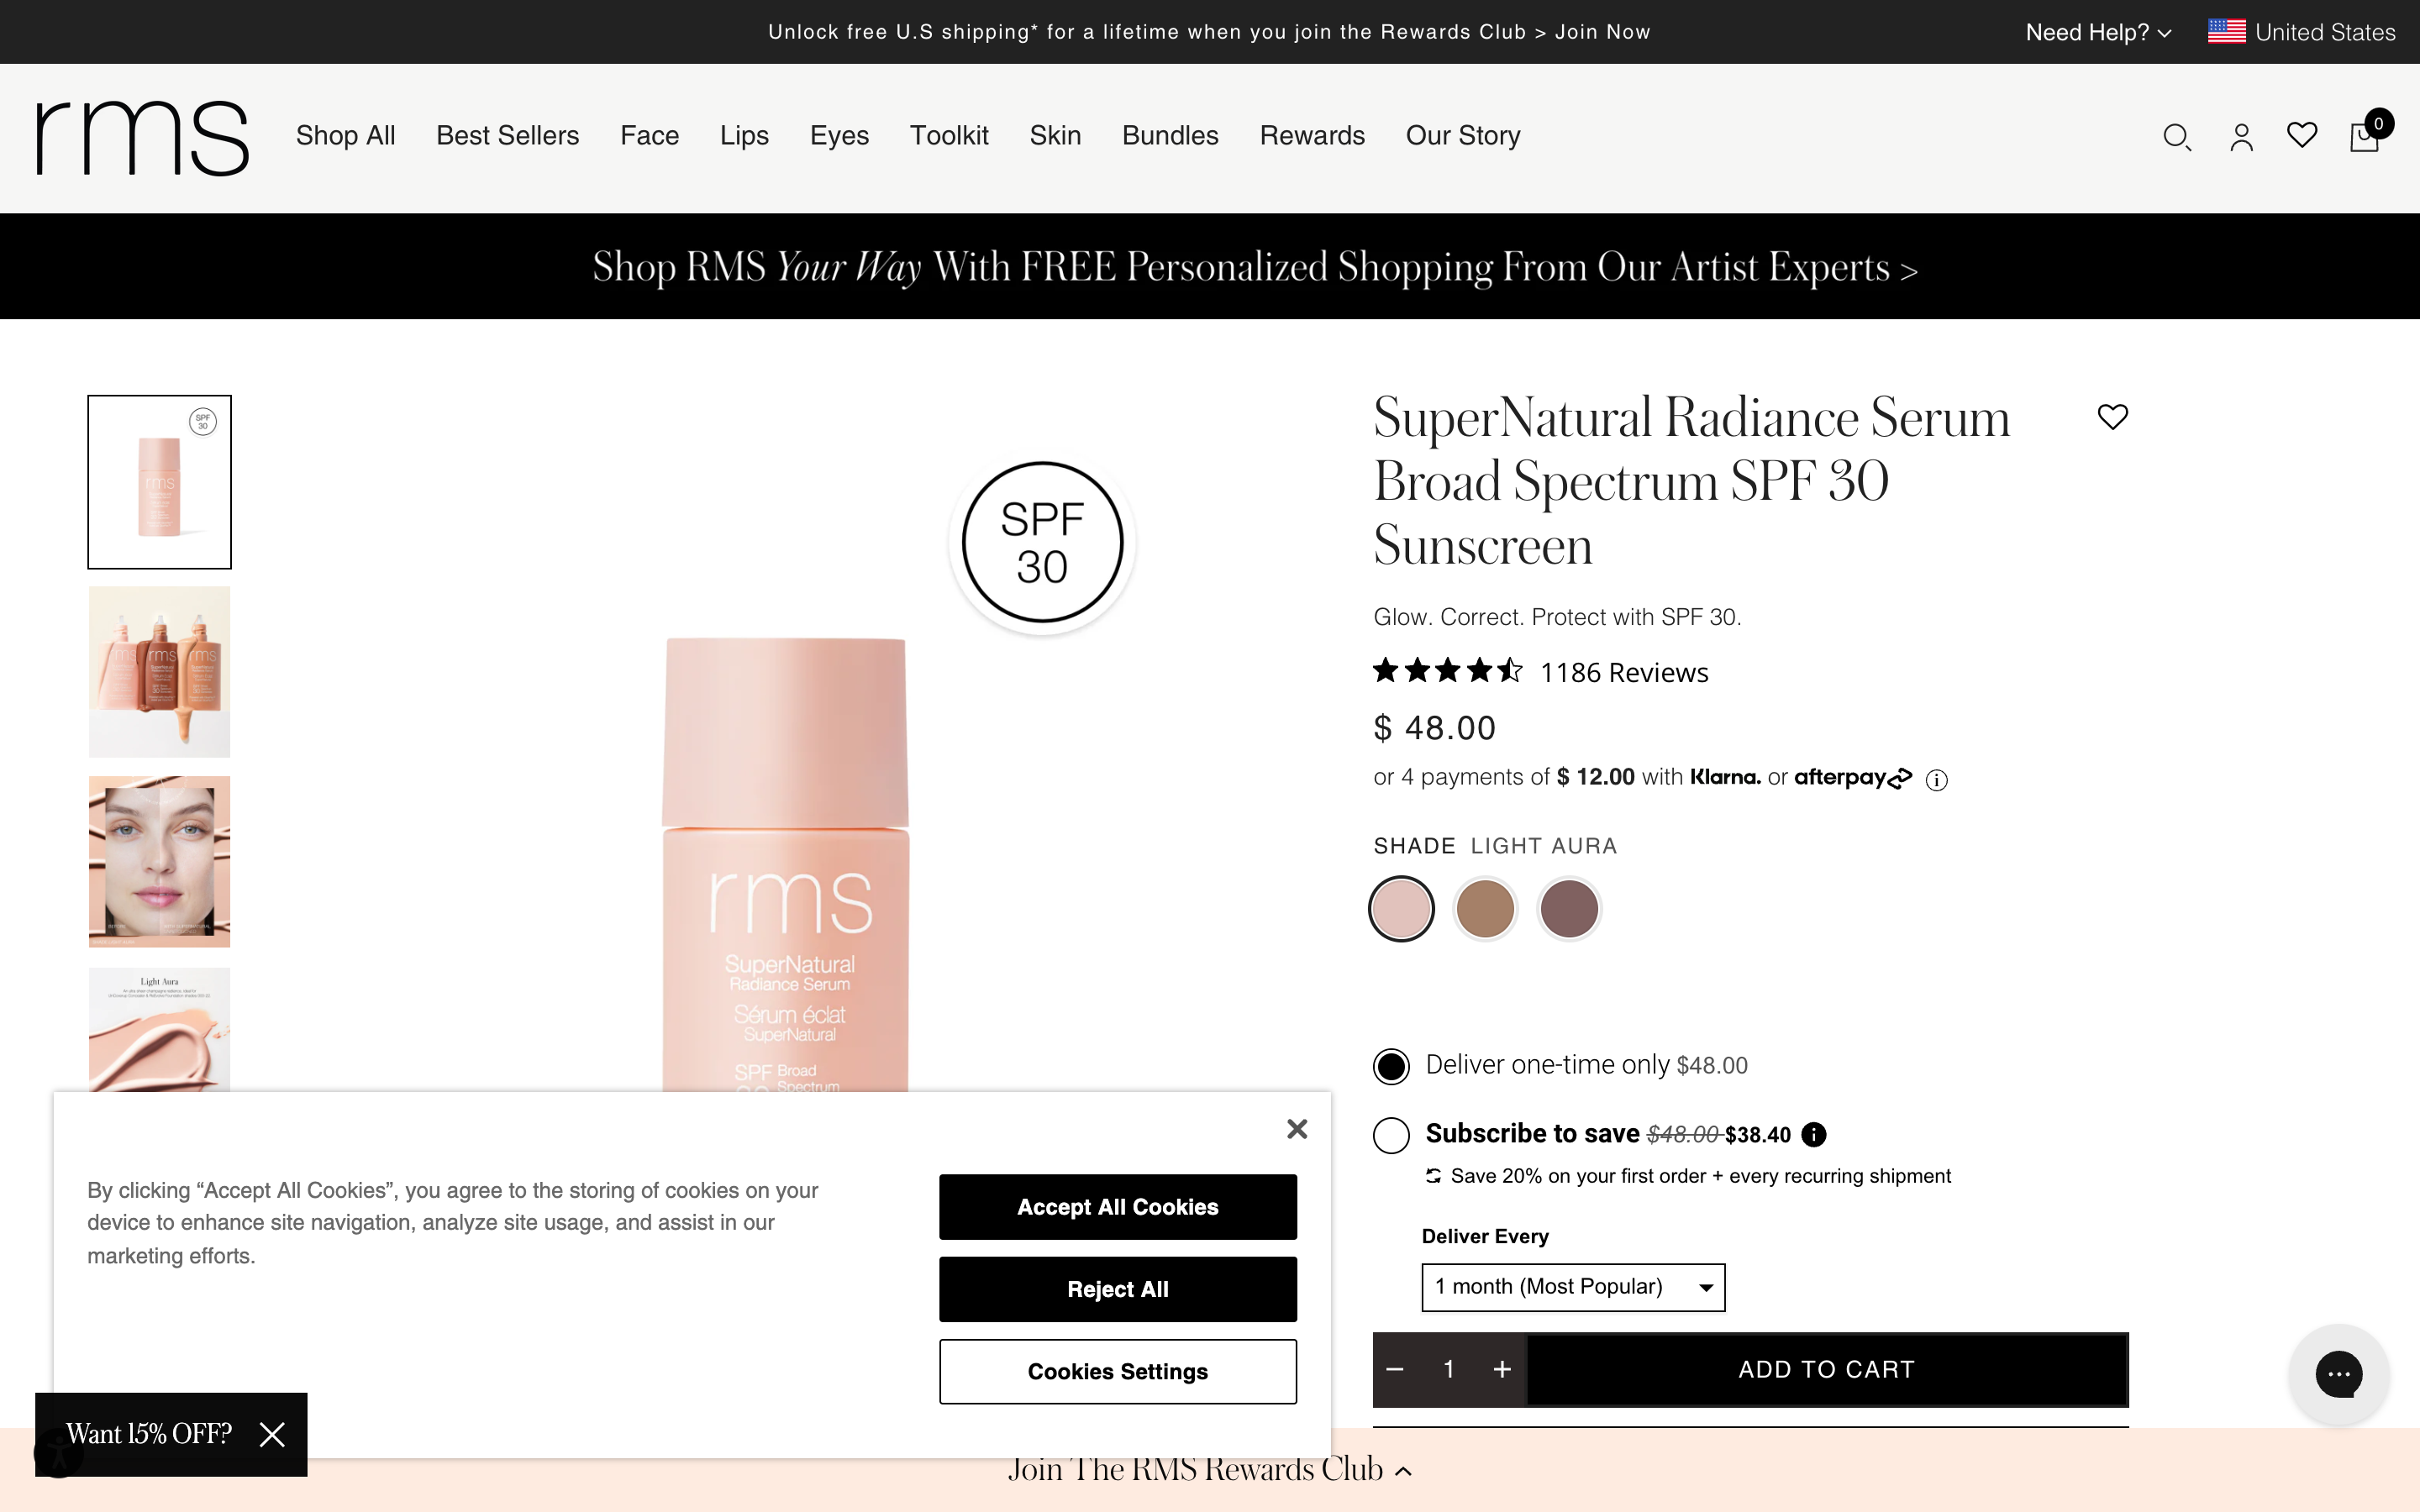Open the Best Sellers menu
Viewport: 2420px width, 1512px height.
[x=507, y=135]
